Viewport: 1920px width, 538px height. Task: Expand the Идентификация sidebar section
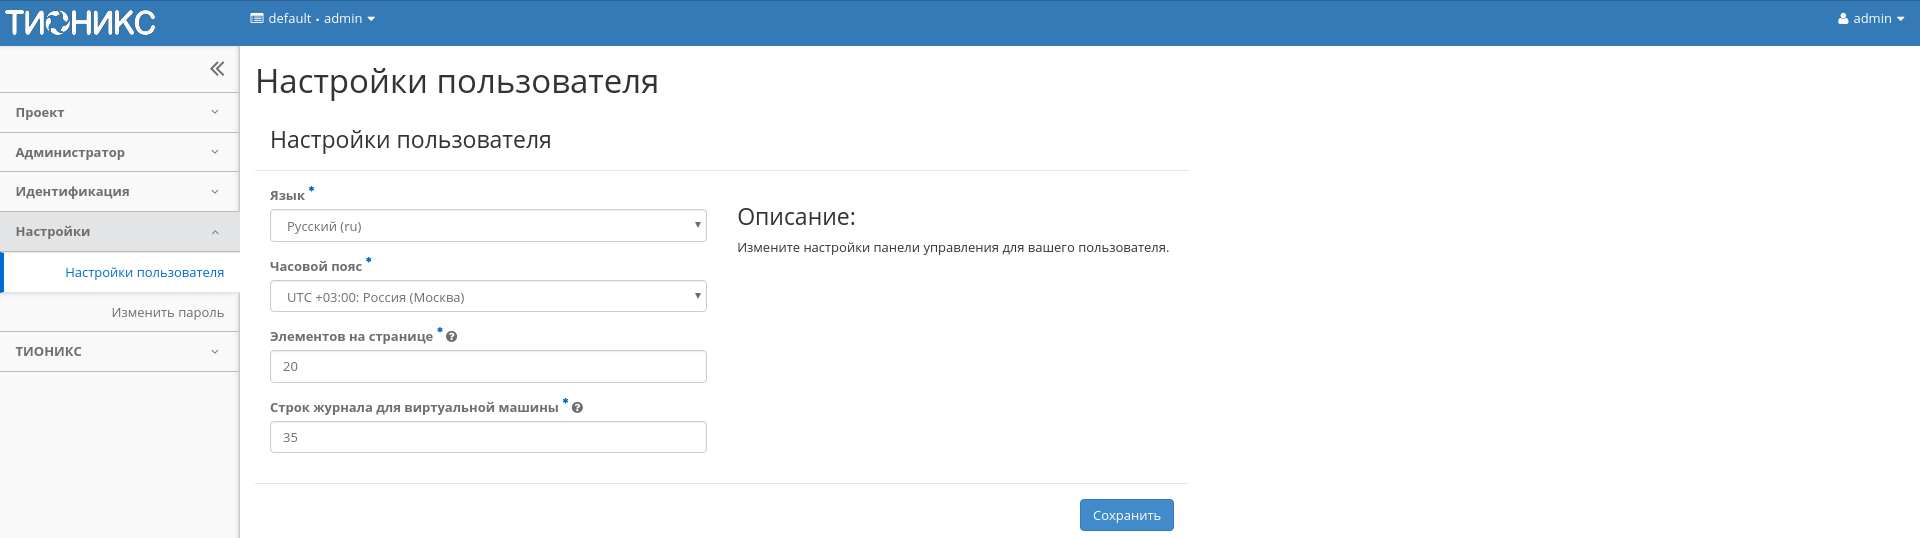coord(119,192)
